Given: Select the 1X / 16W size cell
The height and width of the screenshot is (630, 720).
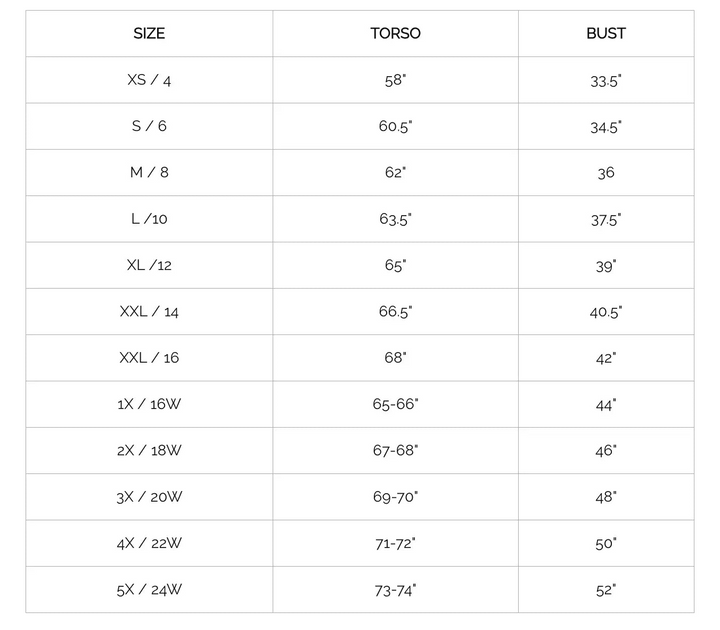Looking at the screenshot, I should point(149,404).
